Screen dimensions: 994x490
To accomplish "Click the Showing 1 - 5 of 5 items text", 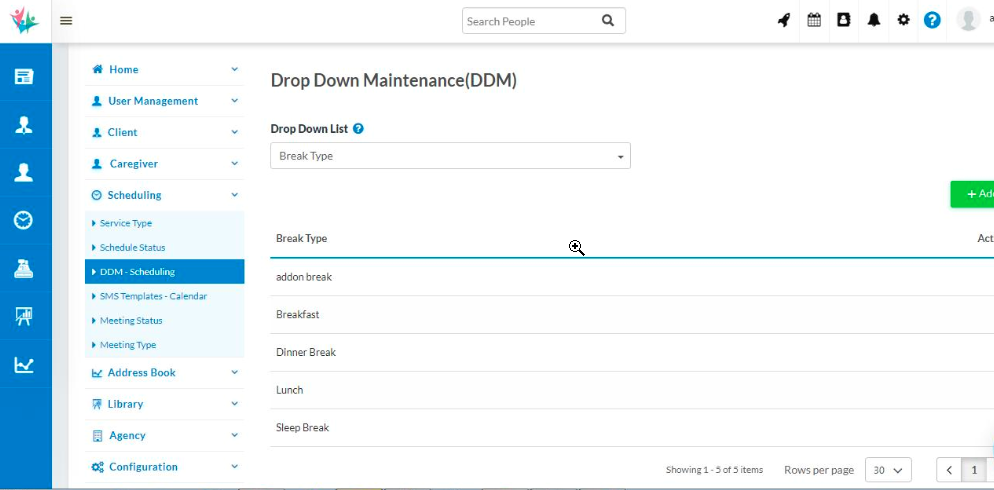I will (714, 470).
